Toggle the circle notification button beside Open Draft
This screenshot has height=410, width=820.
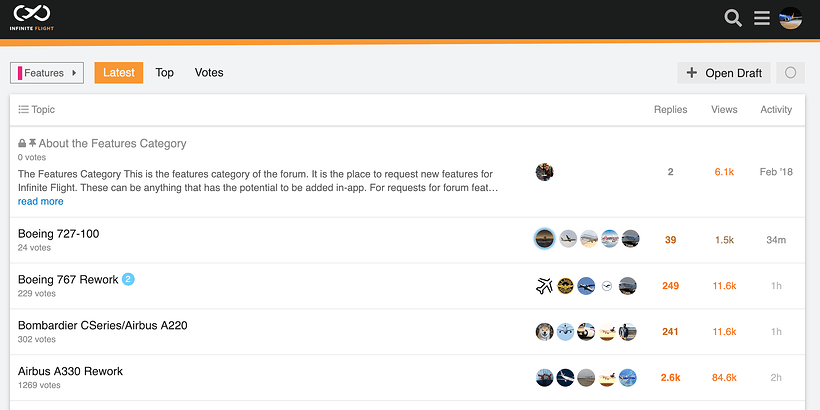pos(790,73)
